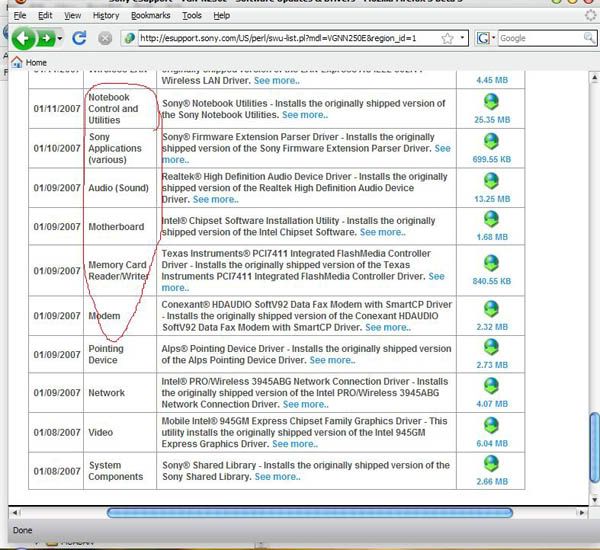Viewport: 600px width, 550px height.
Task: Download Conexant modem 2.32 MB icon
Action: [491, 309]
